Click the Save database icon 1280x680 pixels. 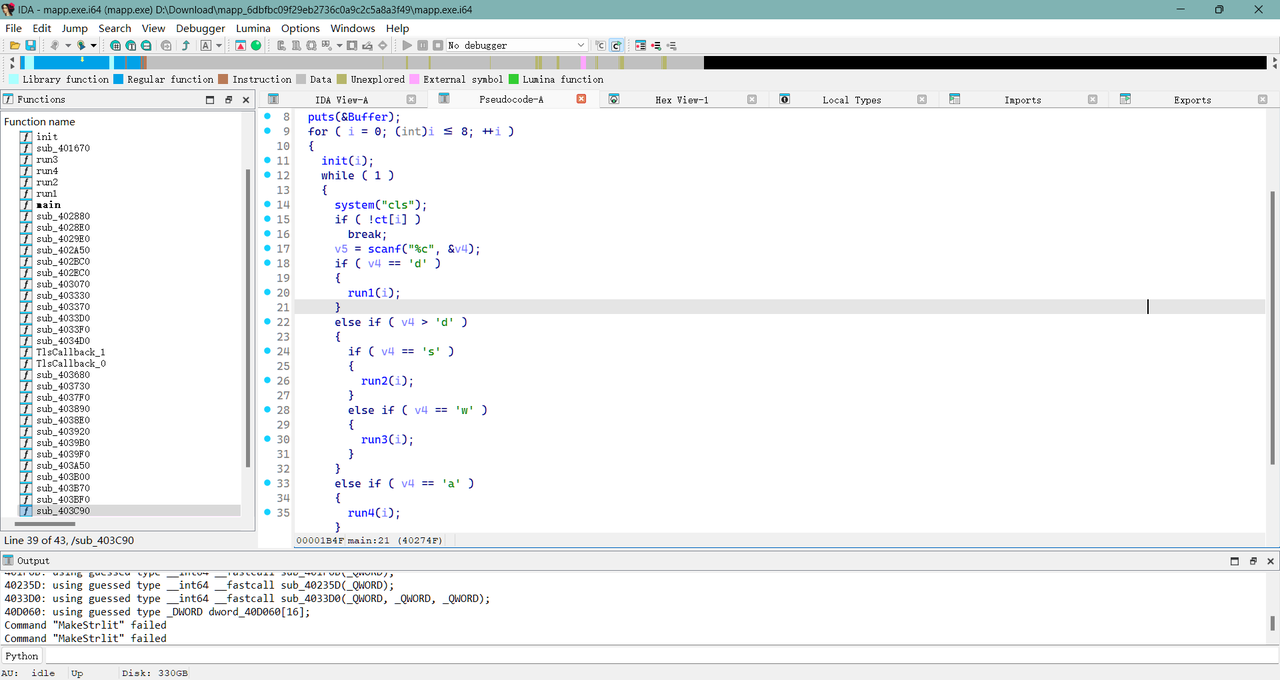point(31,45)
